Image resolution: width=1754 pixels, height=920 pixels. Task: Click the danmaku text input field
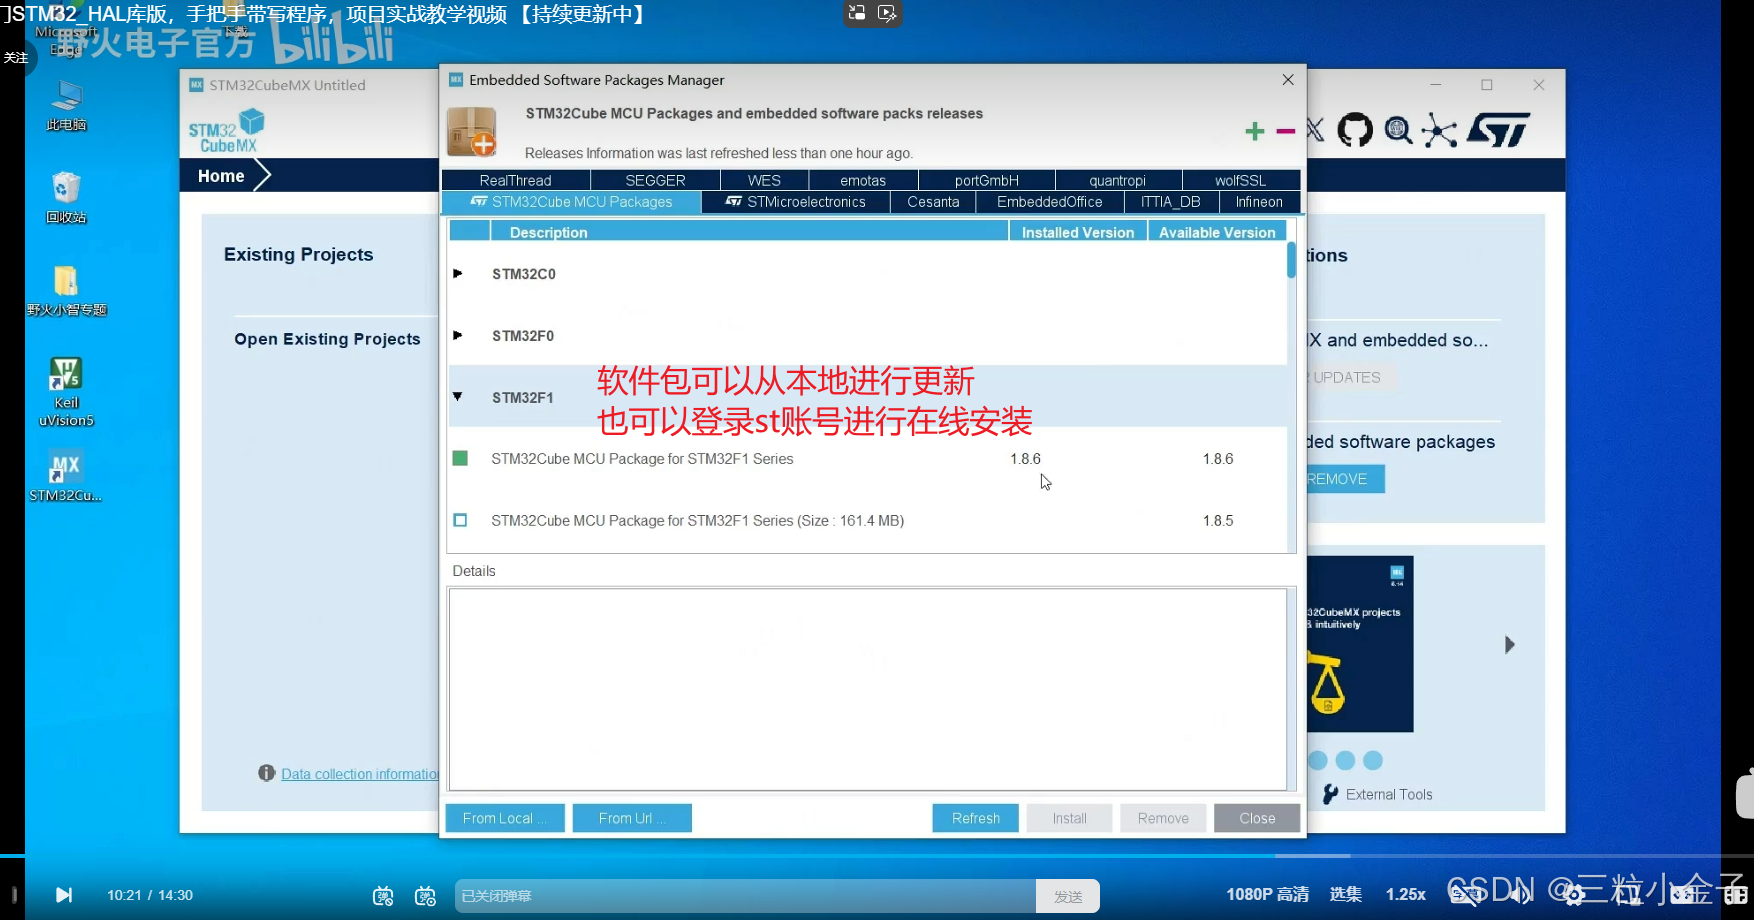click(745, 896)
